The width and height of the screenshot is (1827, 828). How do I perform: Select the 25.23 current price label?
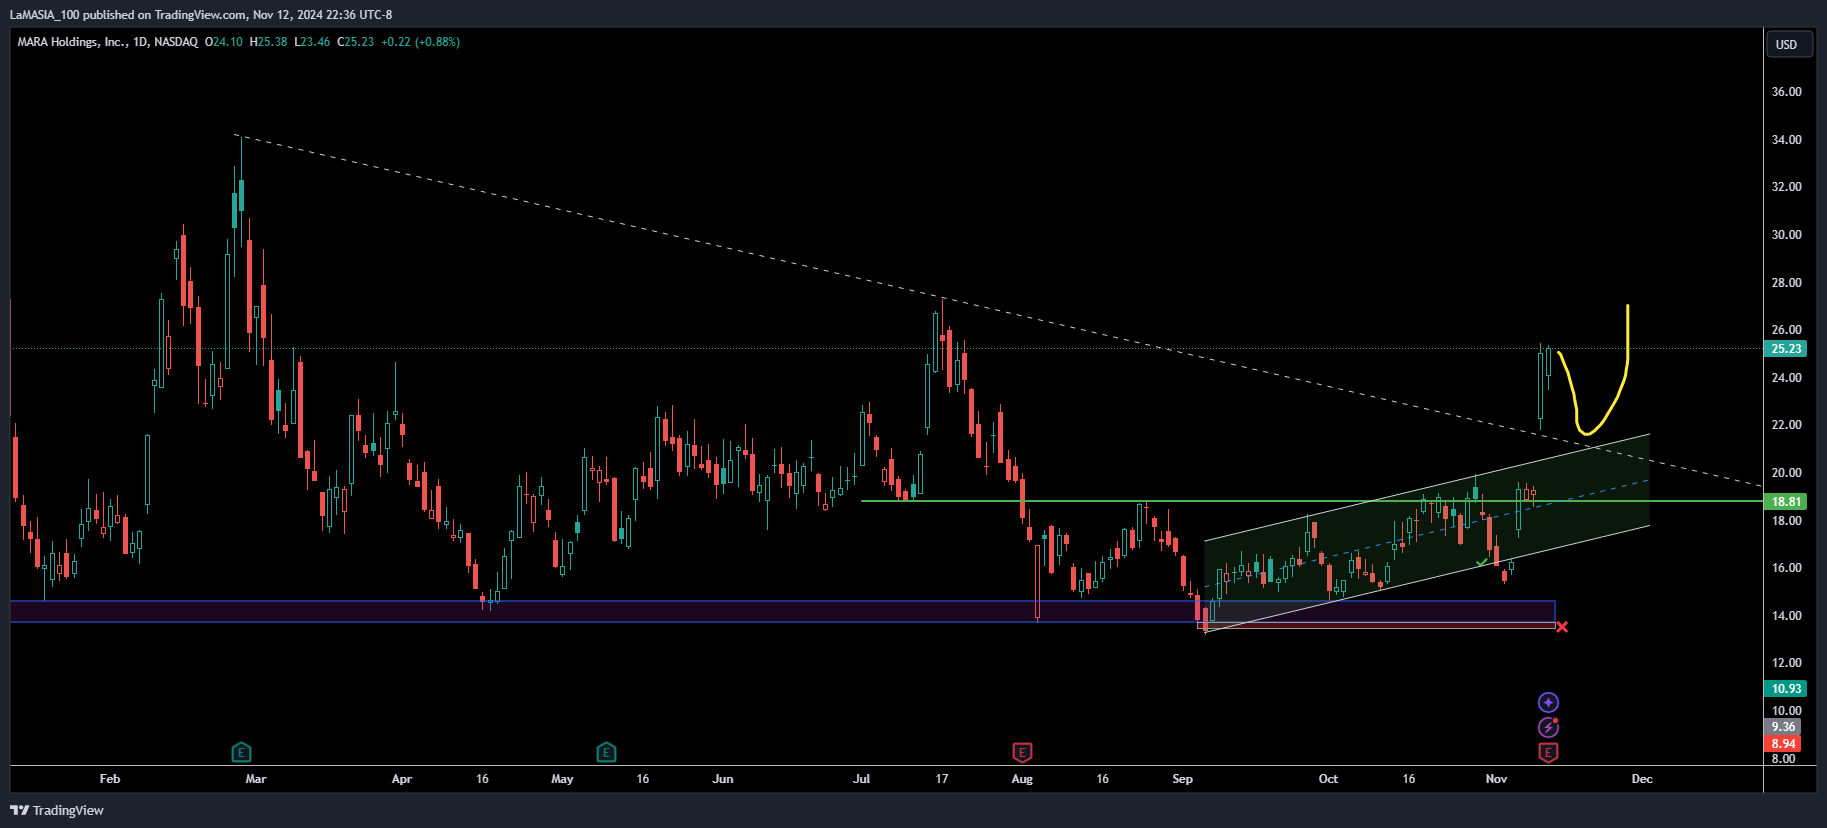click(1786, 349)
